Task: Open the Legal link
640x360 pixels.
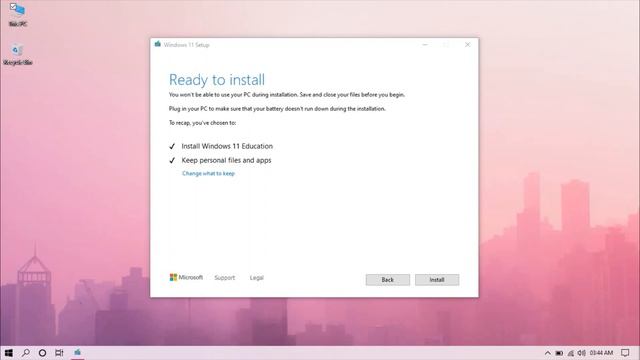Action: pyautogui.click(x=256, y=278)
